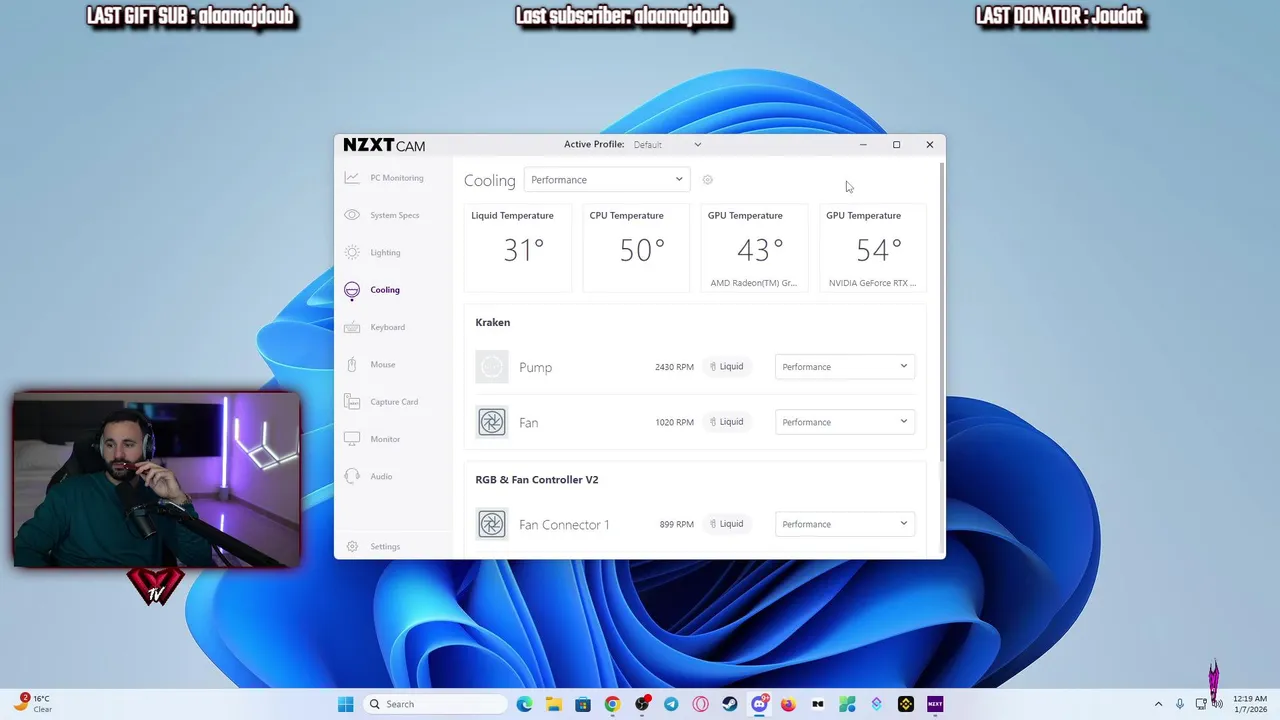Click the Kraken Fan Liquid source chip
The height and width of the screenshot is (720, 1280).
727,422
